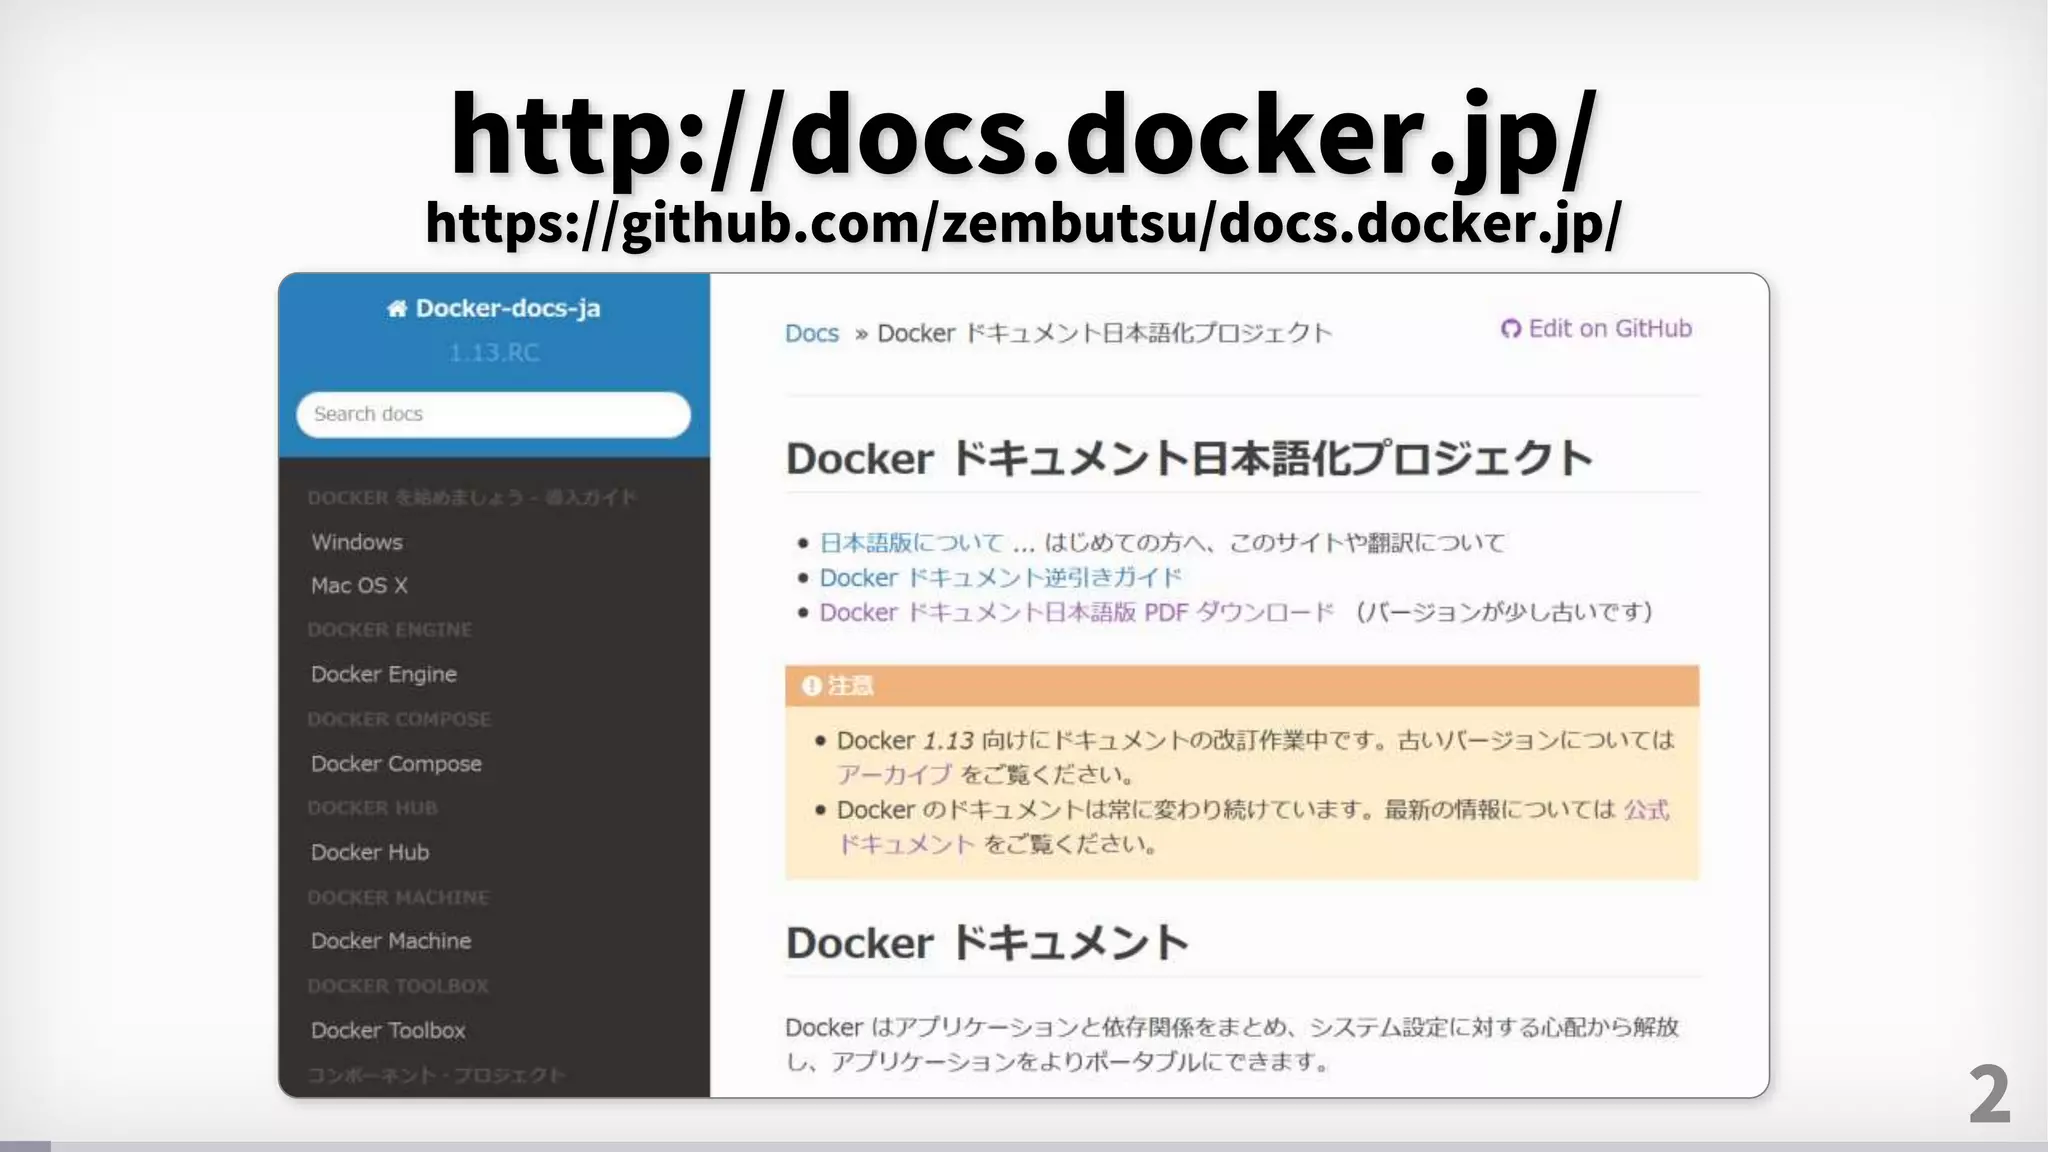Viewport: 2048px width, 1152px height.
Task: Go to Docker Hub in the sidebar
Action: [369, 853]
